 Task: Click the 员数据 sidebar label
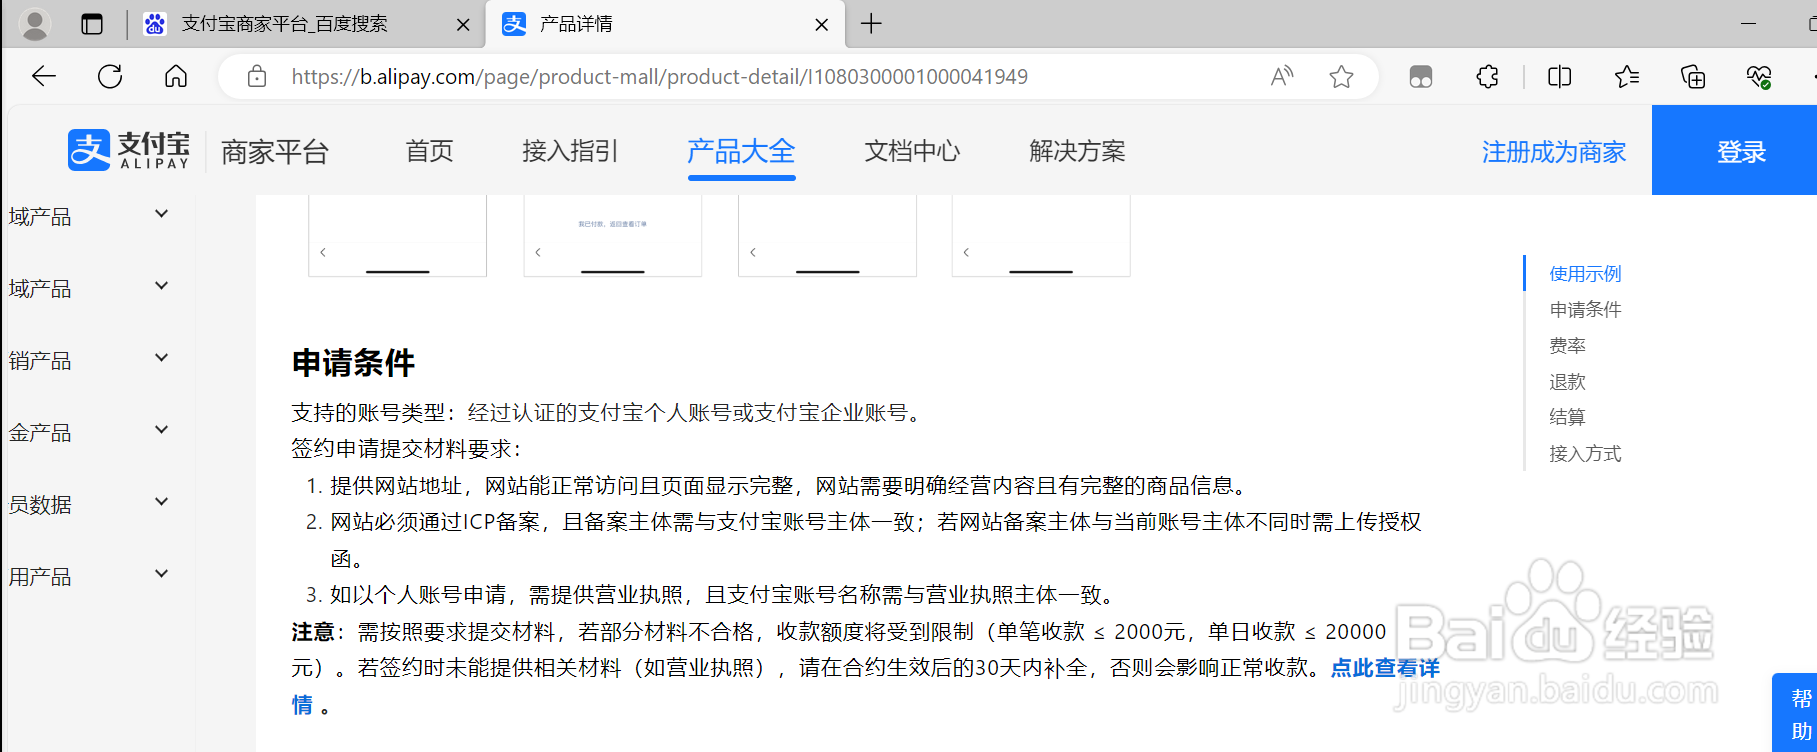click(40, 504)
